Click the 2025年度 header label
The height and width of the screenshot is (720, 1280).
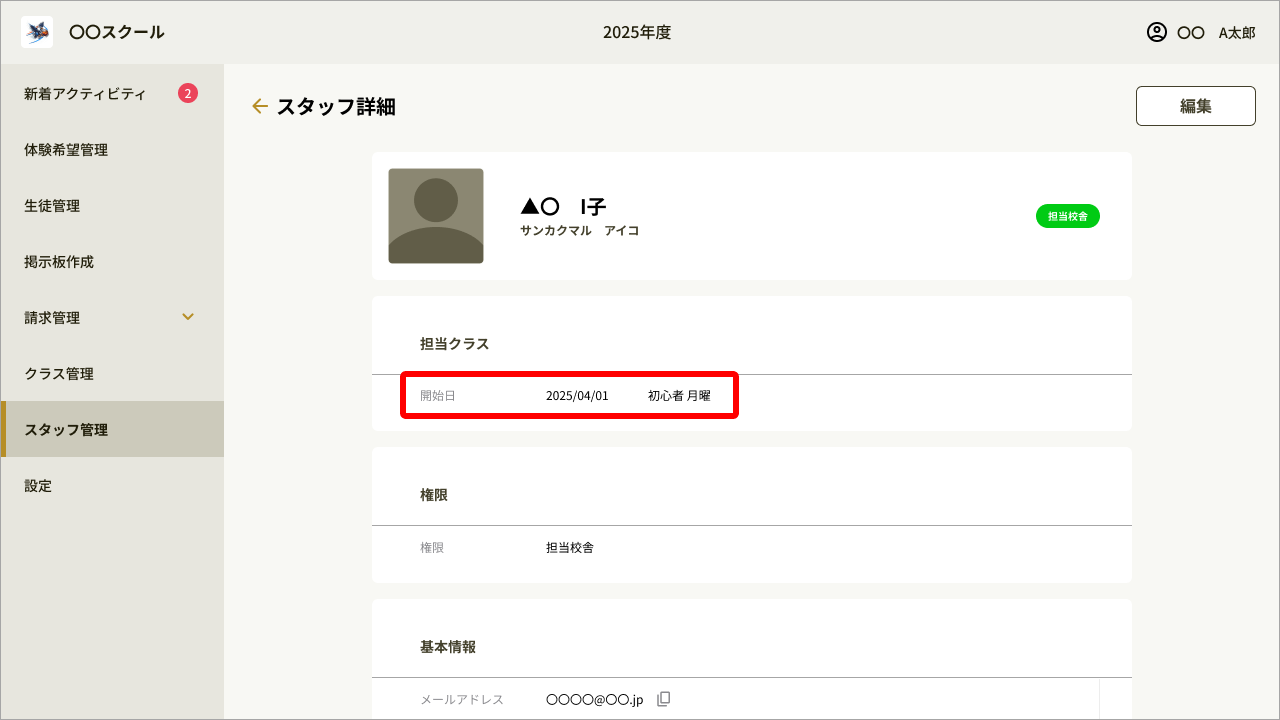pos(637,32)
